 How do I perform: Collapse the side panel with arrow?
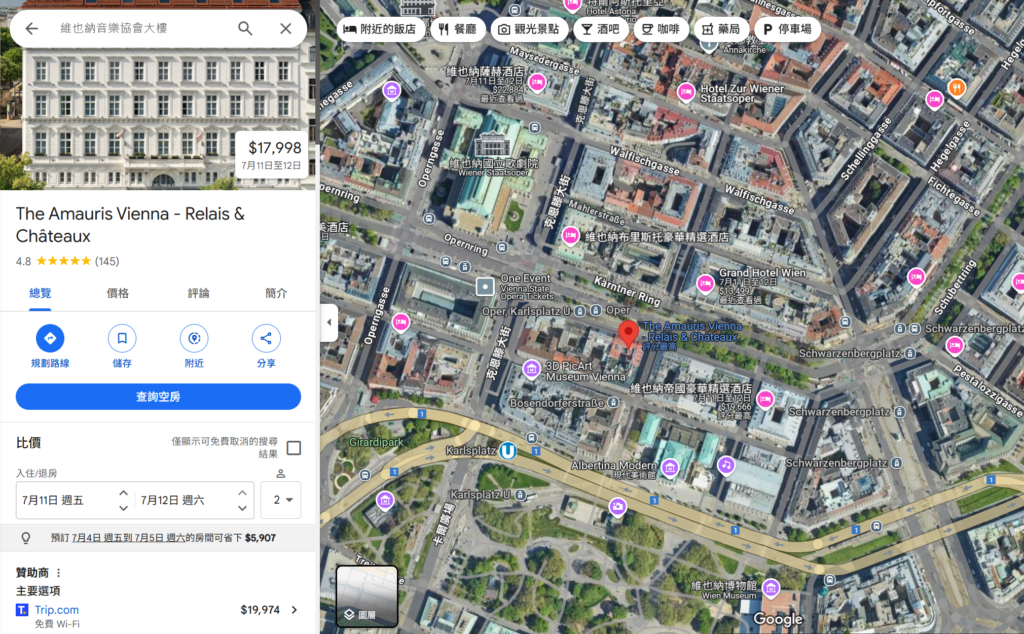coord(330,322)
